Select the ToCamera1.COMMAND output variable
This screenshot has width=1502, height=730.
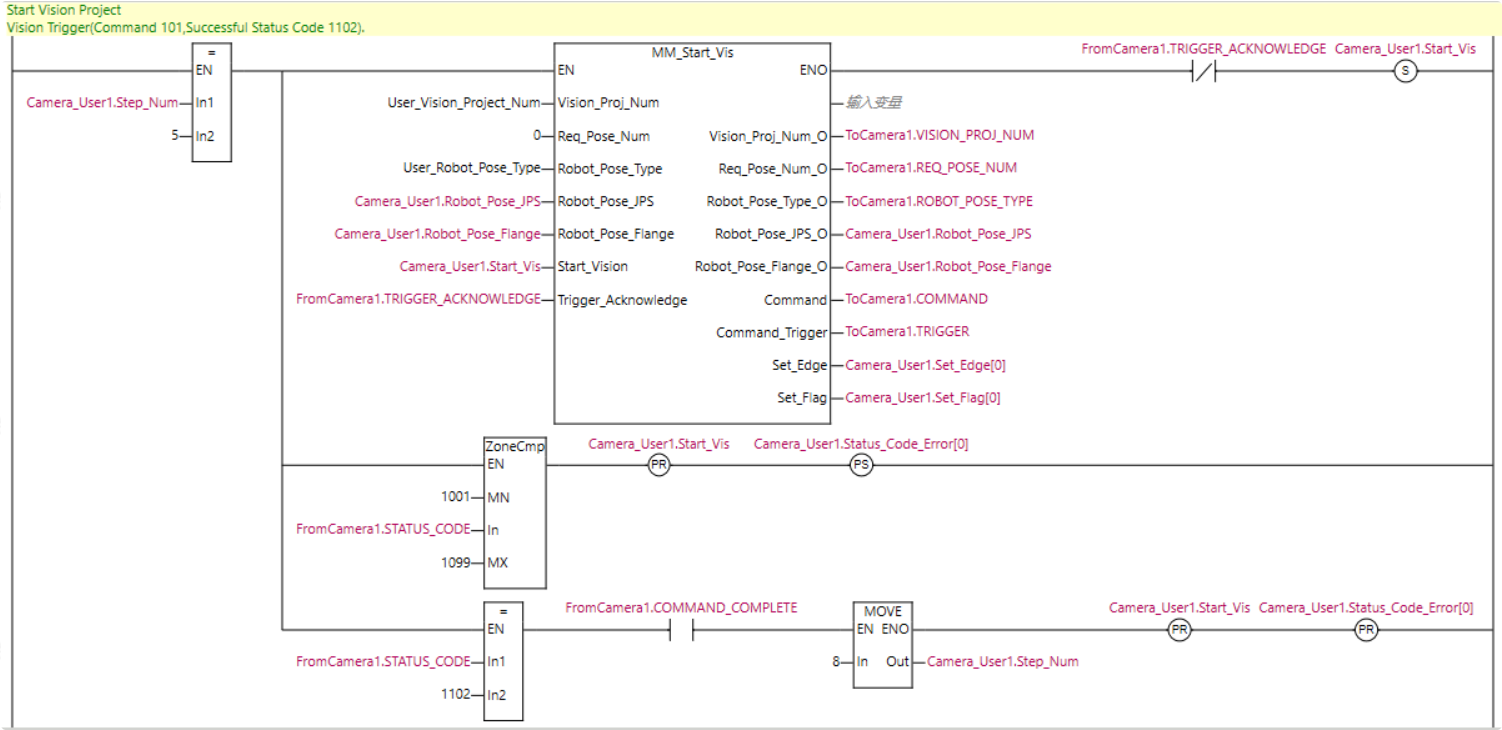coord(916,299)
